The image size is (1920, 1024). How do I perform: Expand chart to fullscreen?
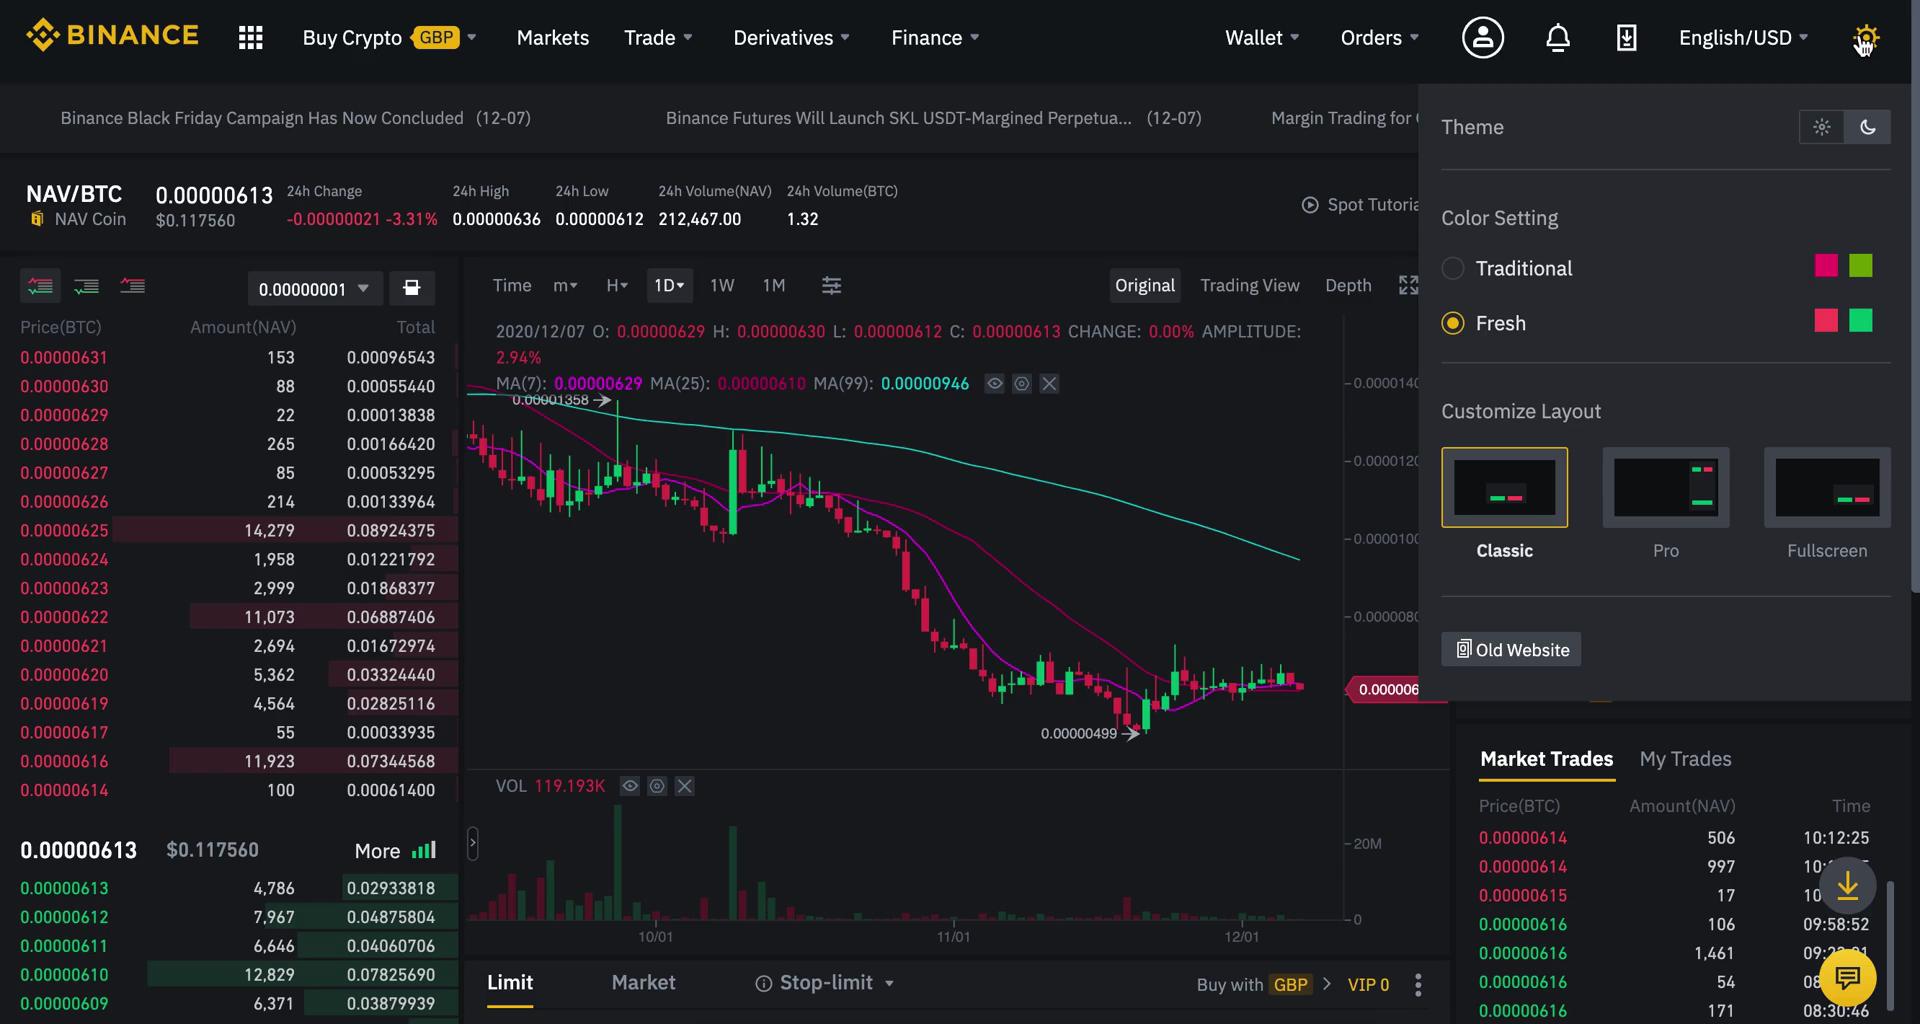pos(1408,285)
